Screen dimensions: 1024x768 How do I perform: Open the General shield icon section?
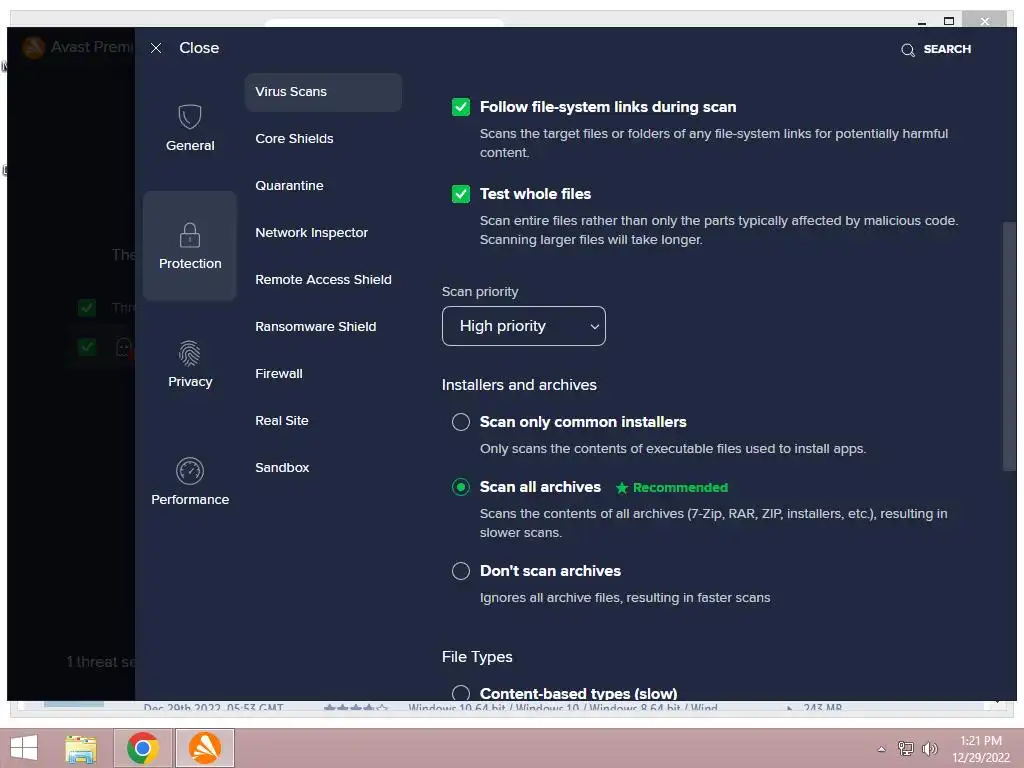(x=190, y=117)
